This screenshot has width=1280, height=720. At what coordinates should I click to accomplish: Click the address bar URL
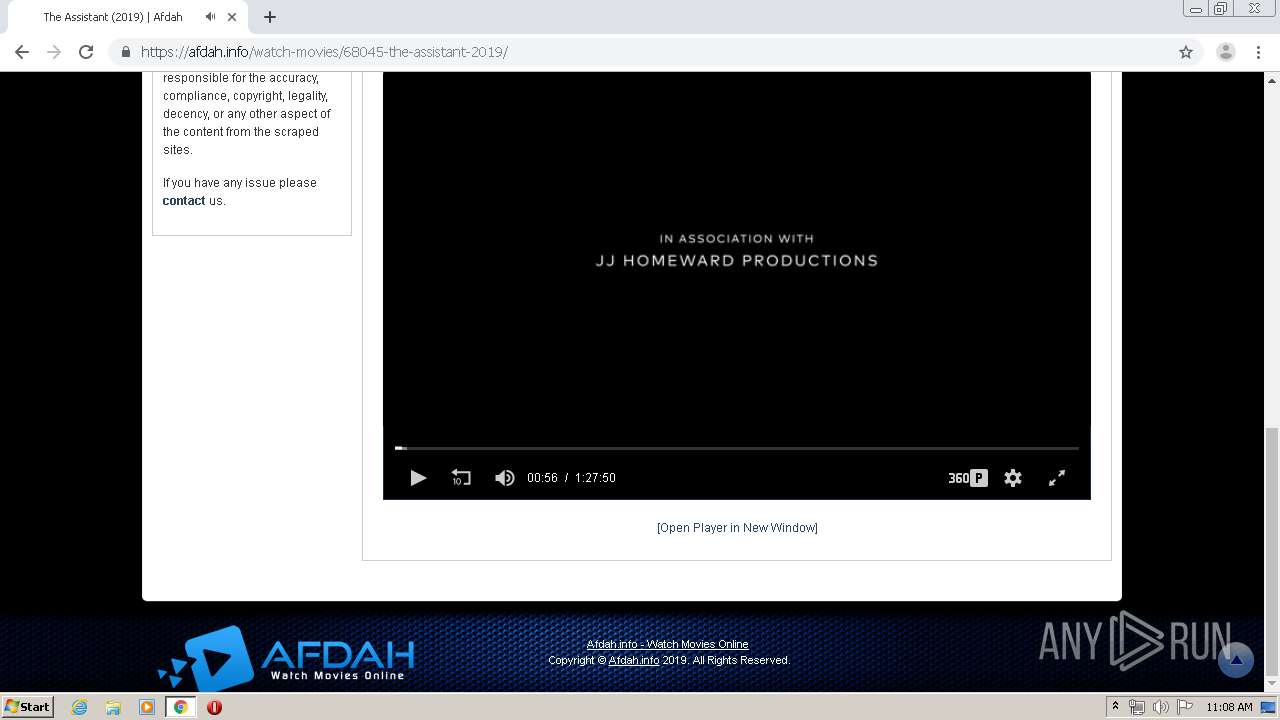click(324, 52)
